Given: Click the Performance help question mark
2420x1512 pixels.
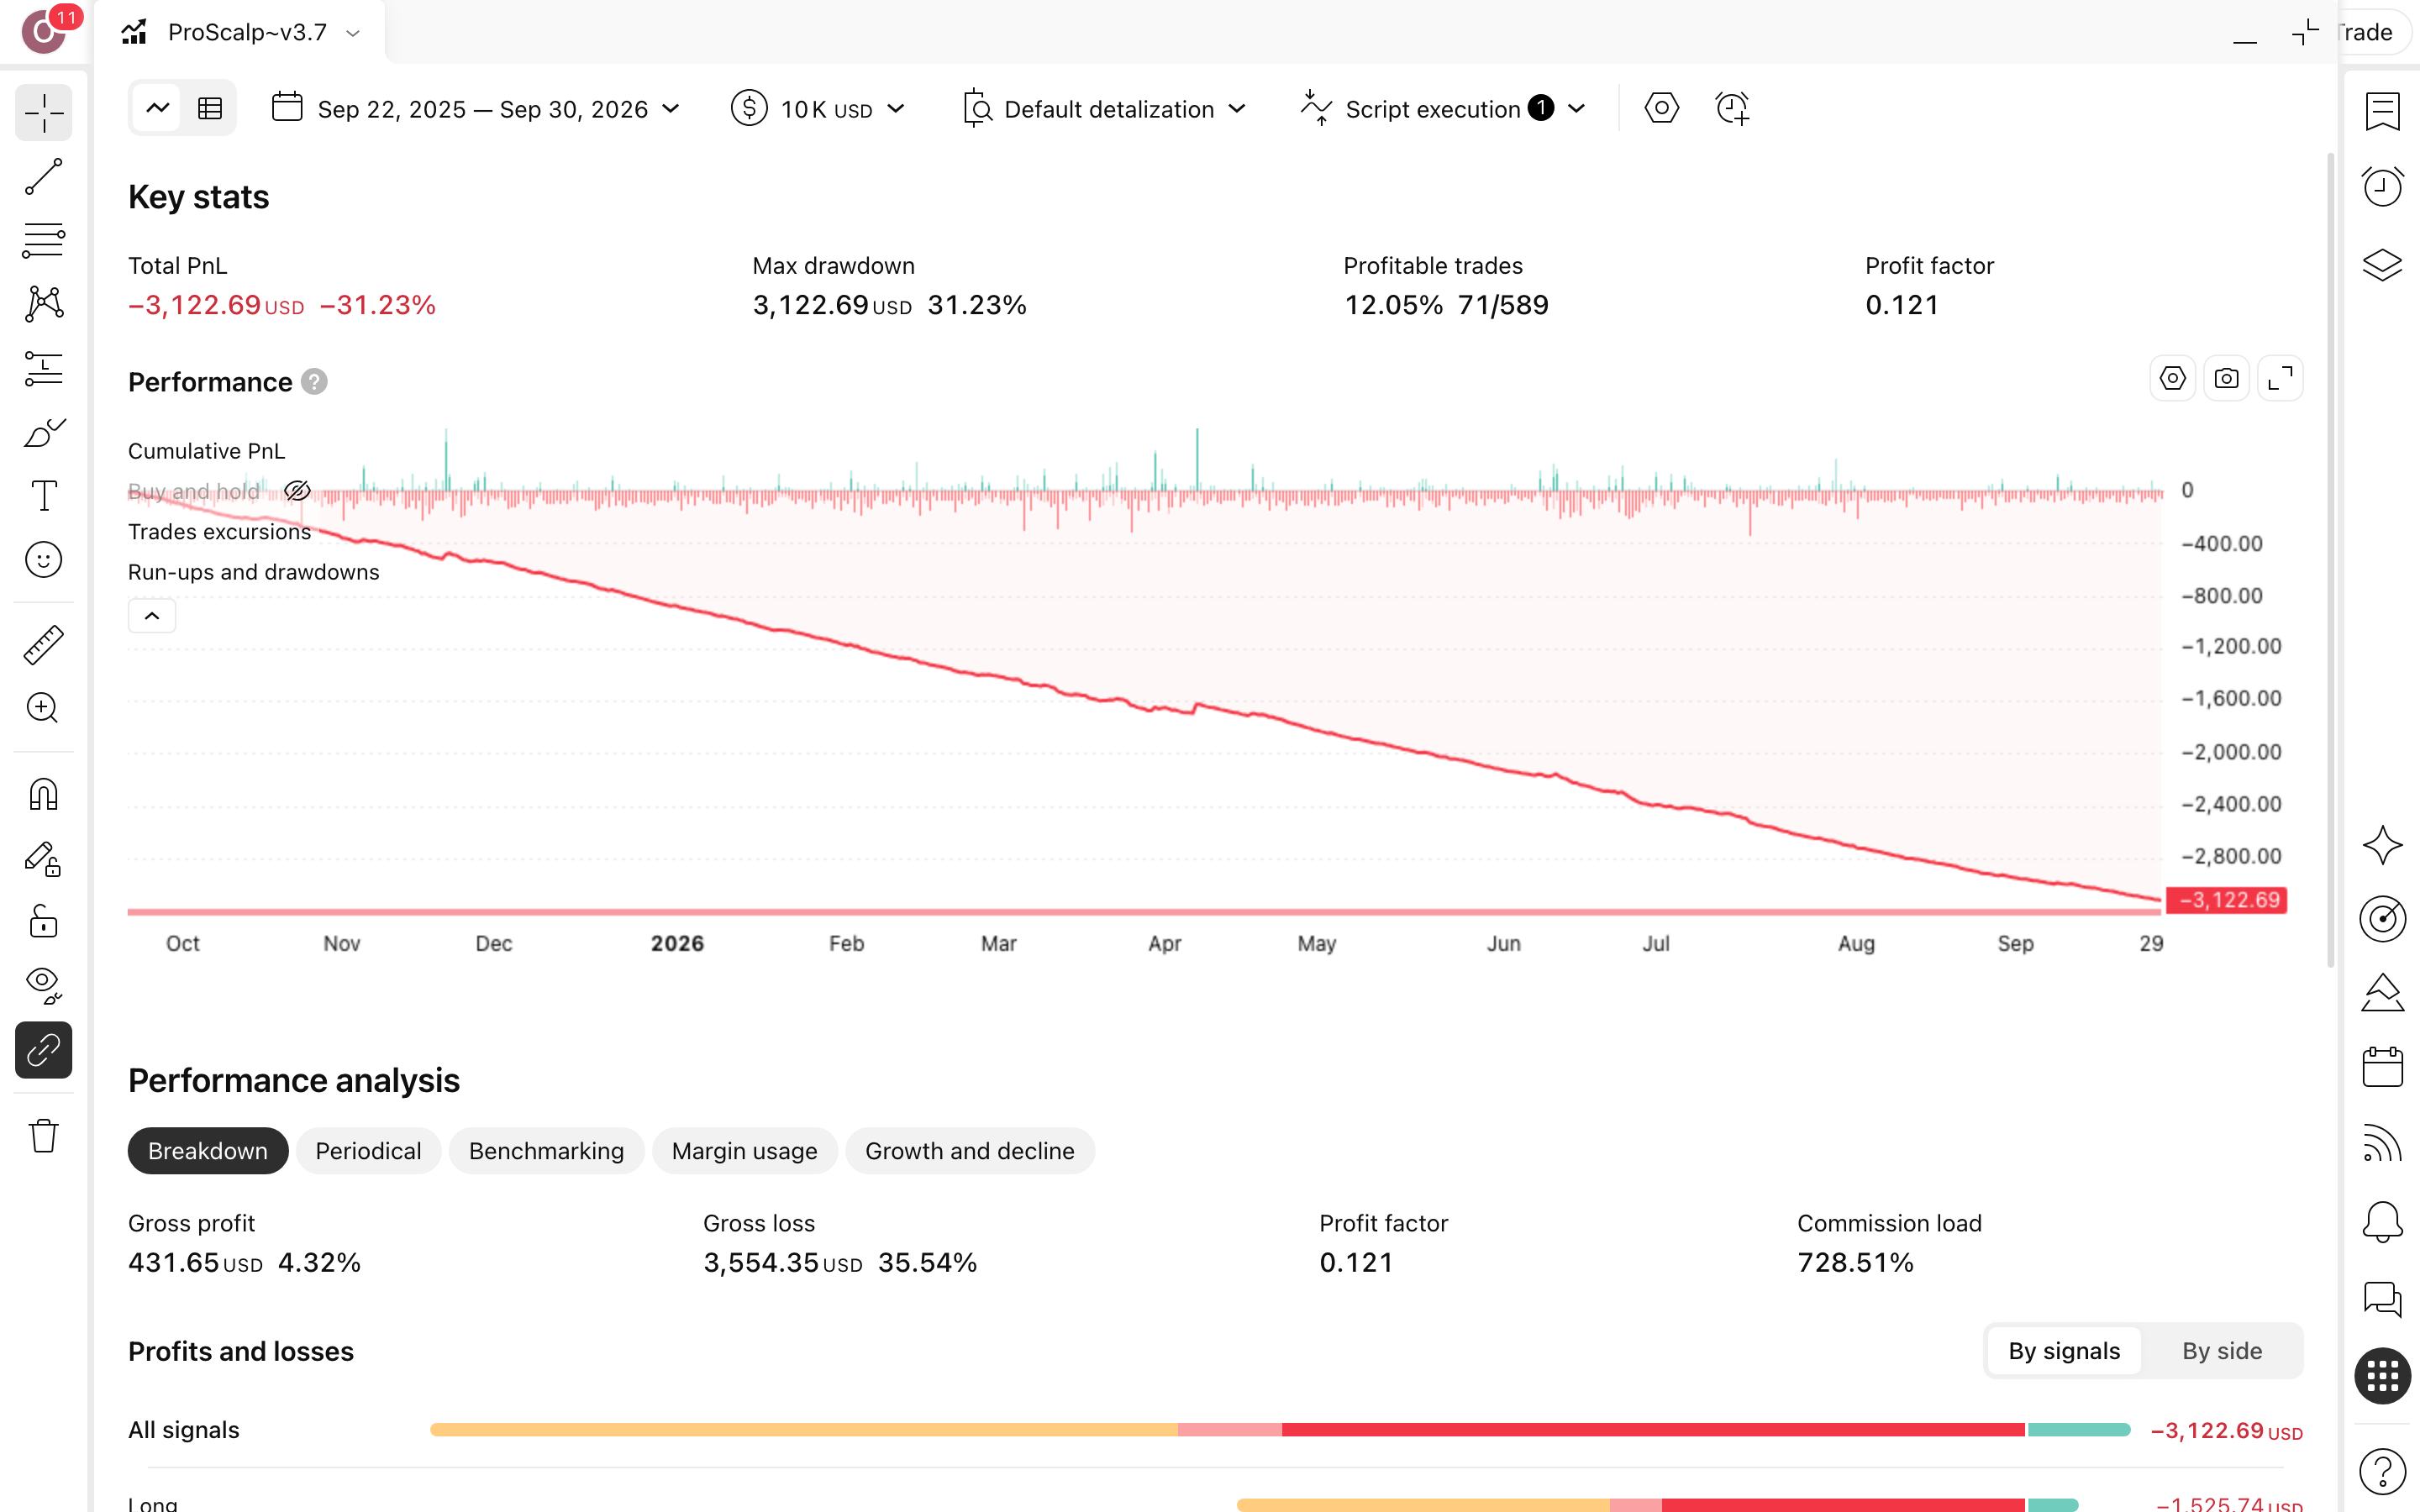Looking at the screenshot, I should coord(314,382).
